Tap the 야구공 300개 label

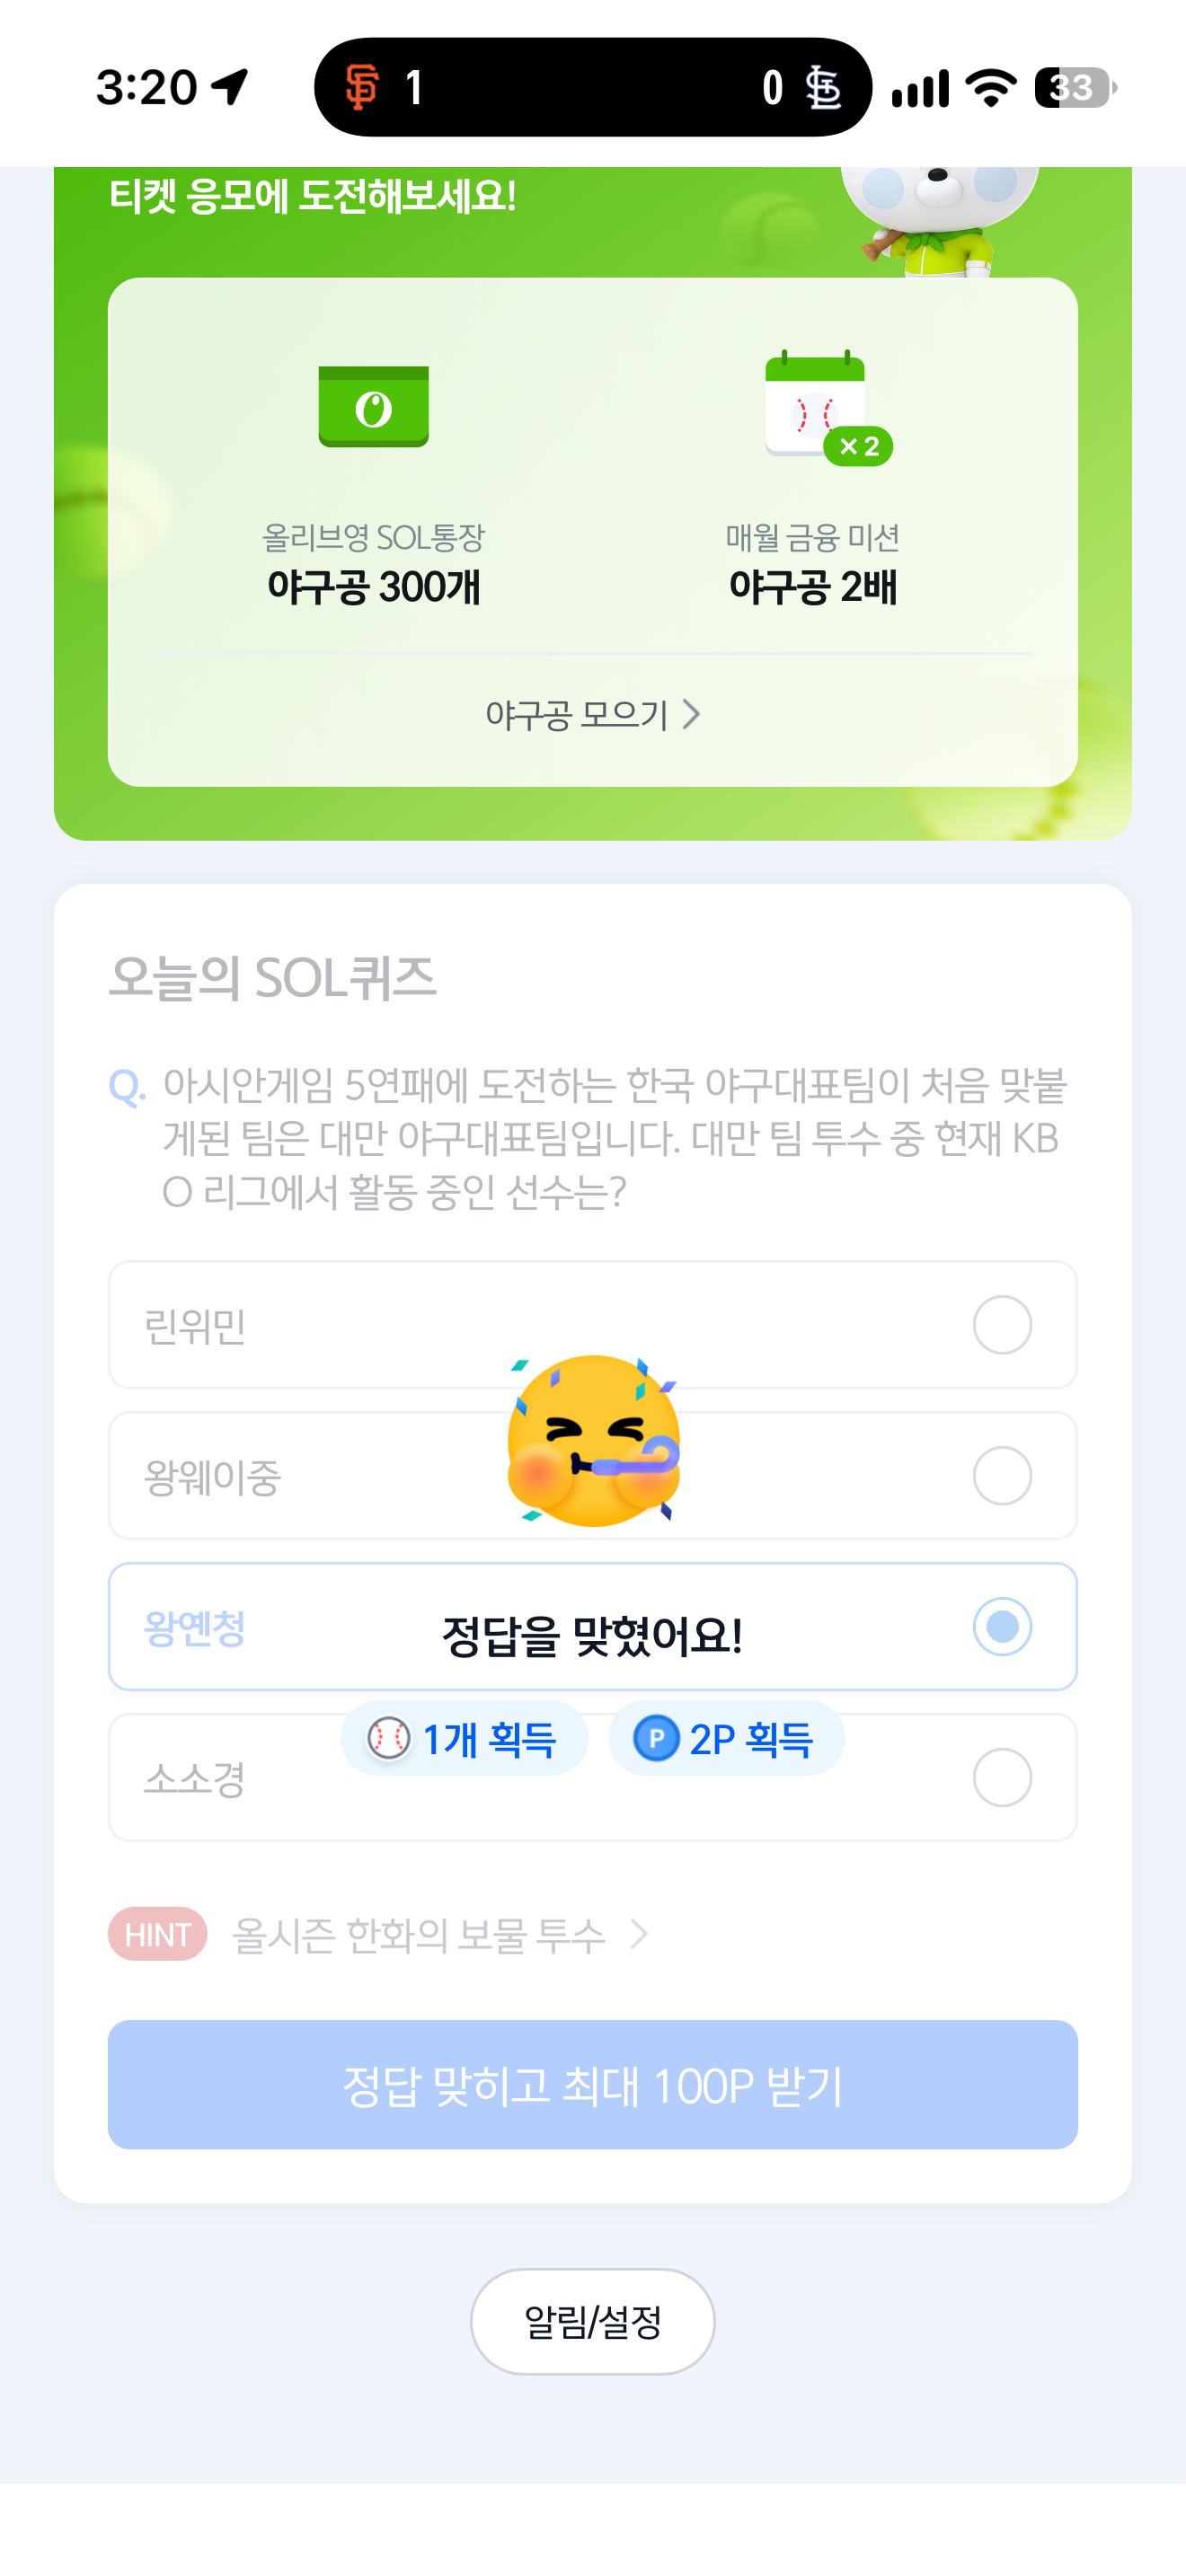point(374,587)
